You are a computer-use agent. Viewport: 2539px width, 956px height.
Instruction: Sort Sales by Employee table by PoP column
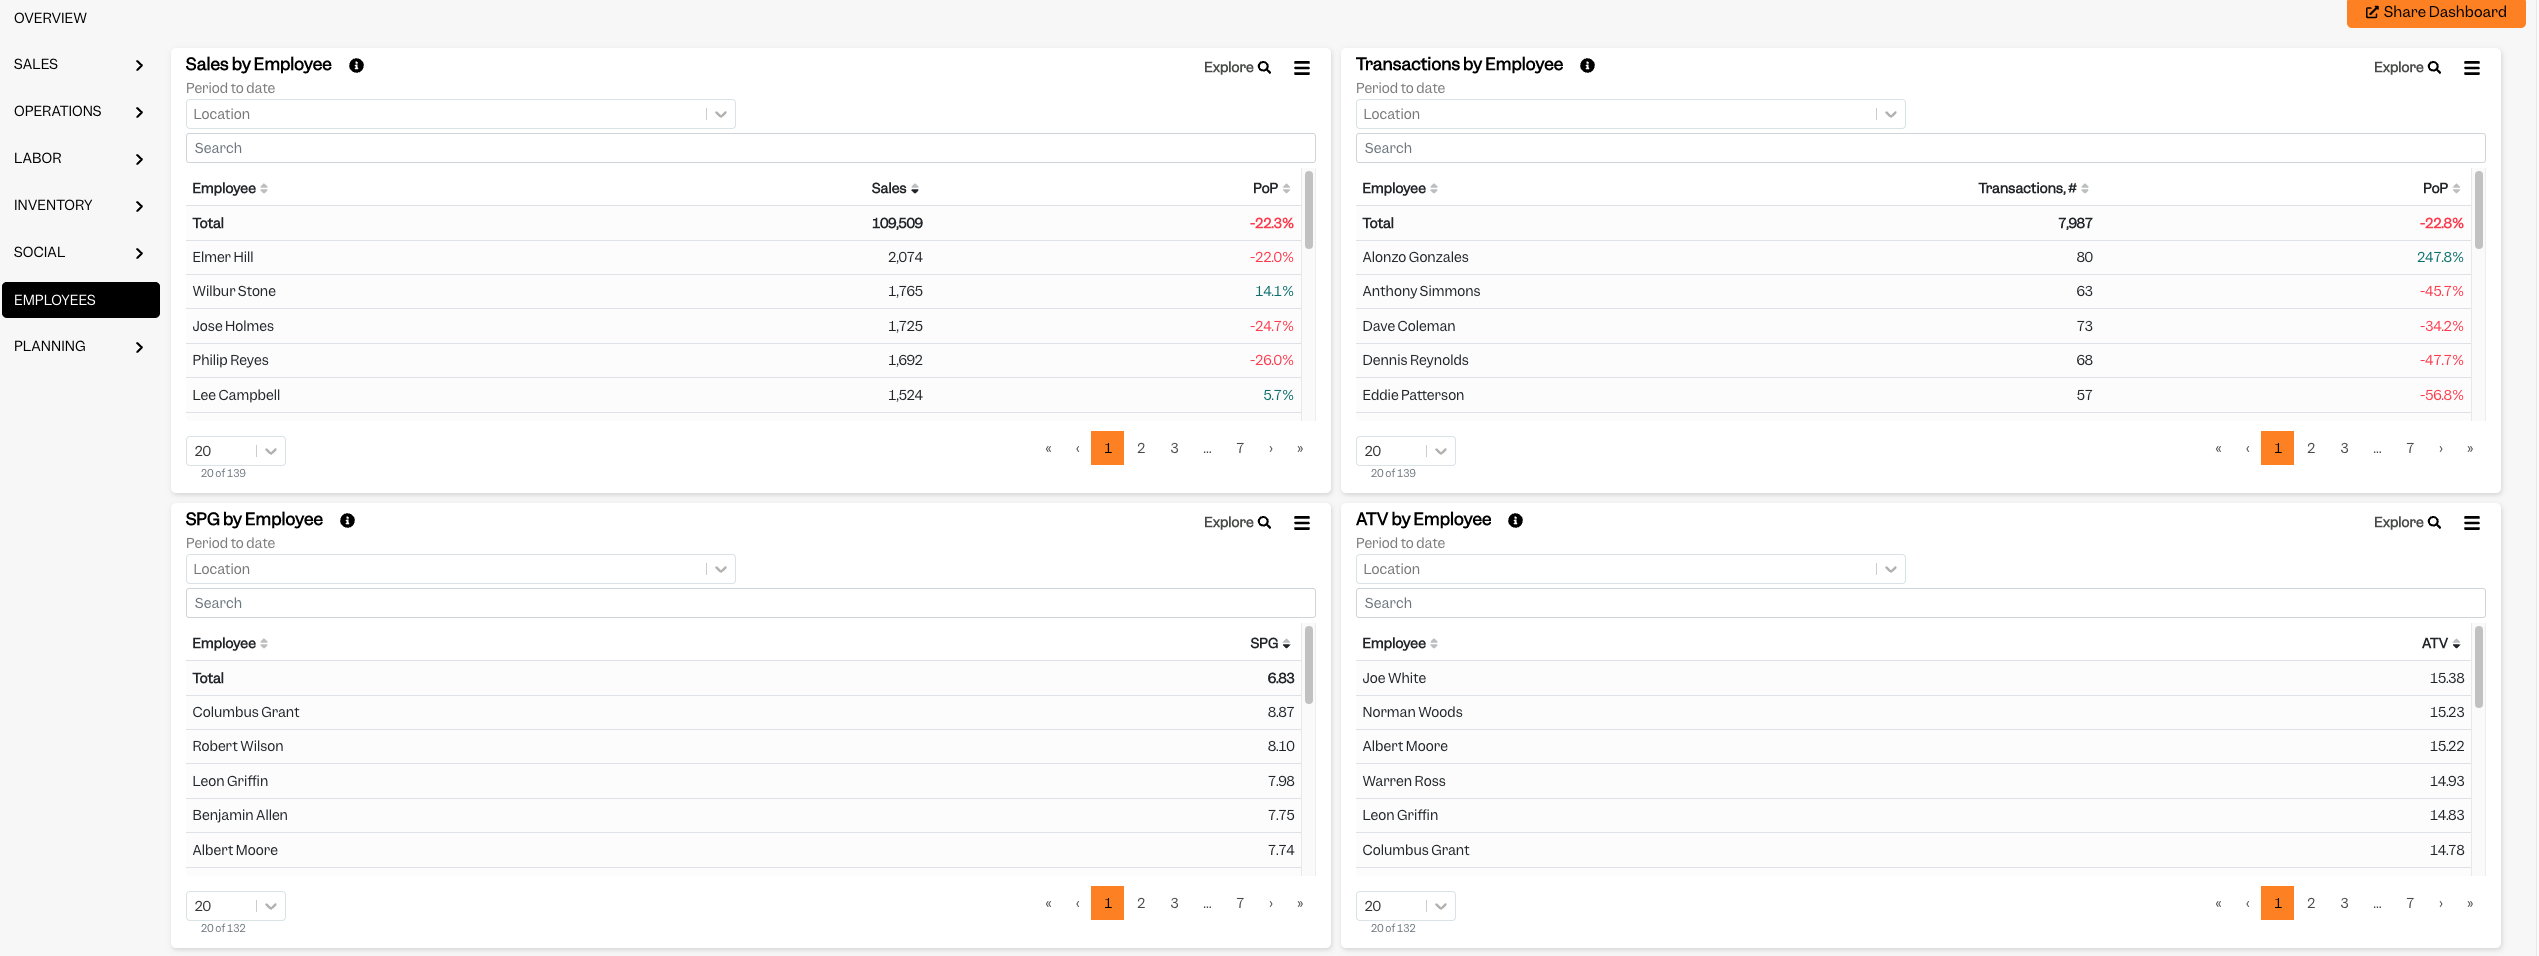(x=1271, y=188)
